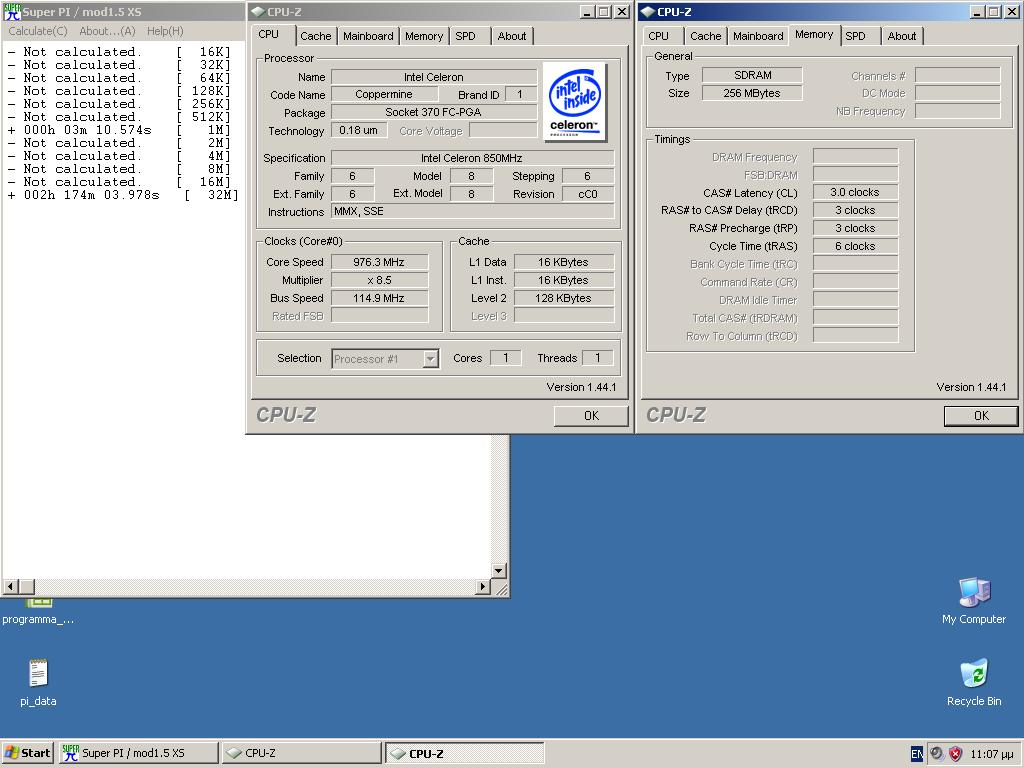
Task: Click the left CPU-Z window title icon
Action: [x=258, y=12]
